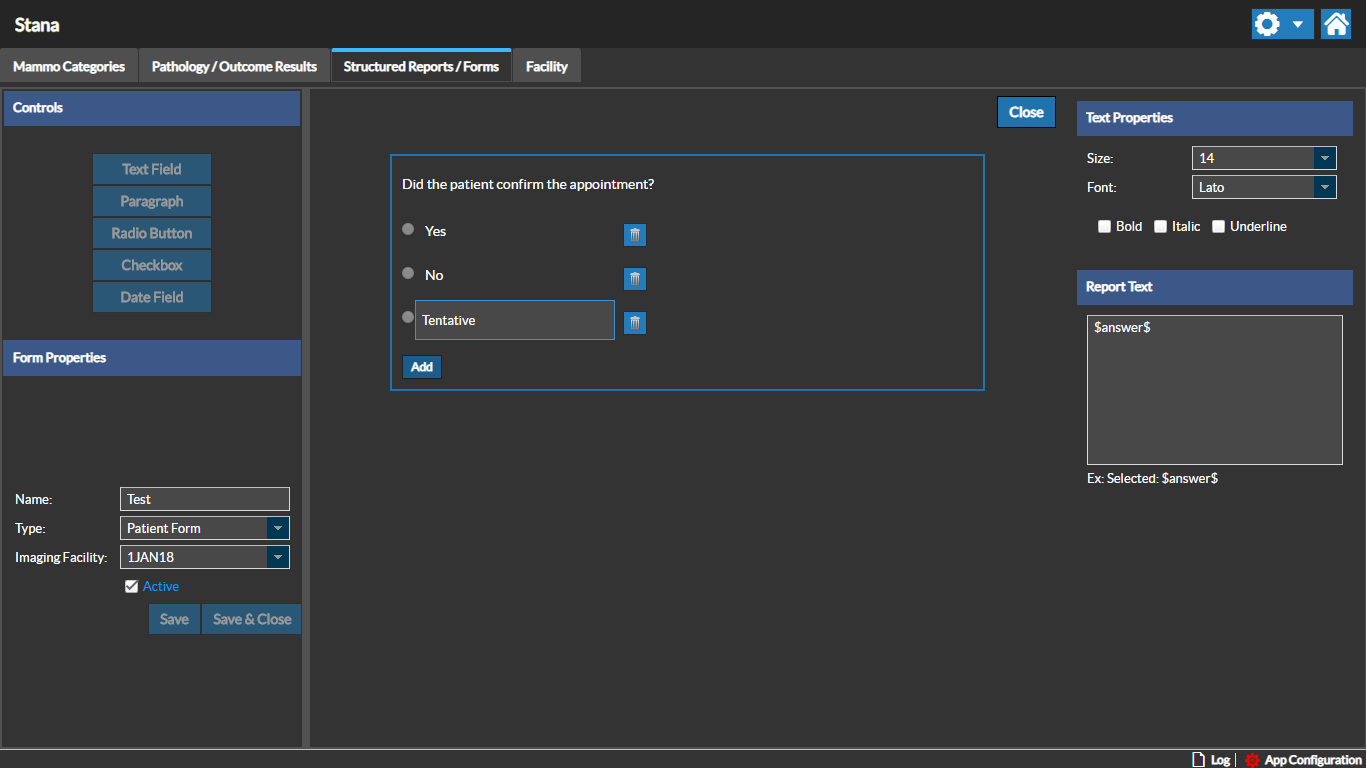Open the Facility tab
Image resolution: width=1366 pixels, height=768 pixels.
(x=547, y=67)
